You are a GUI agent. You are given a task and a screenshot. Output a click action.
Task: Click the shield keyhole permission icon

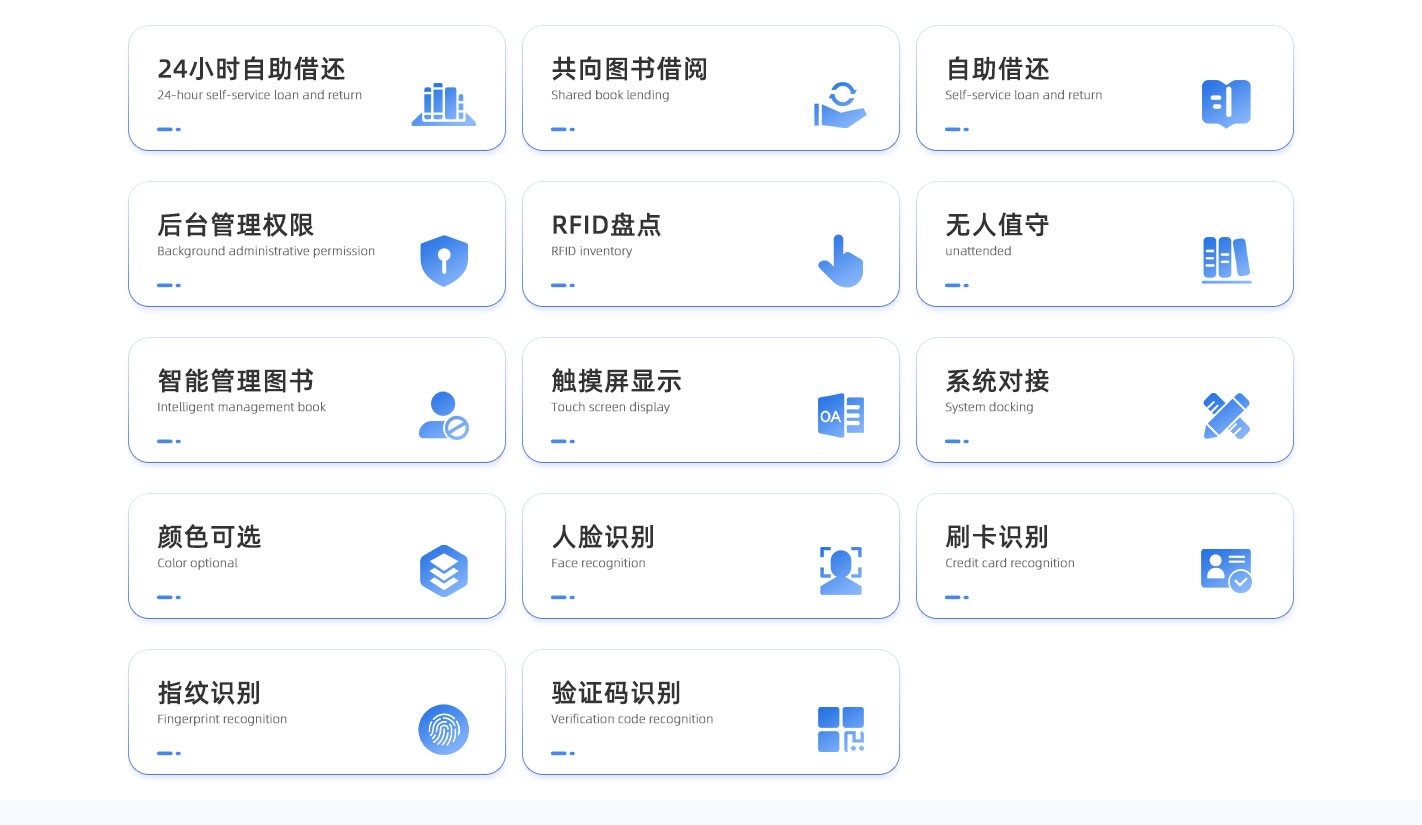(x=444, y=260)
